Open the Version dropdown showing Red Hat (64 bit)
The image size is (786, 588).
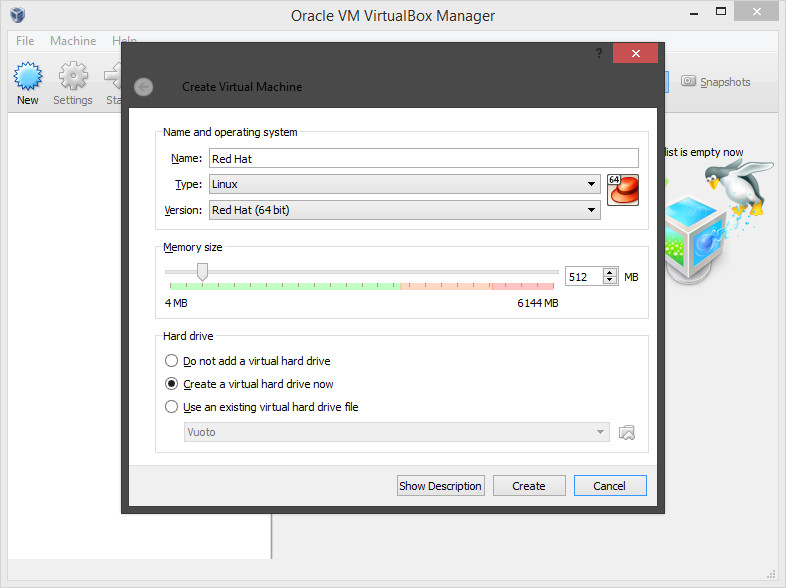tap(405, 210)
